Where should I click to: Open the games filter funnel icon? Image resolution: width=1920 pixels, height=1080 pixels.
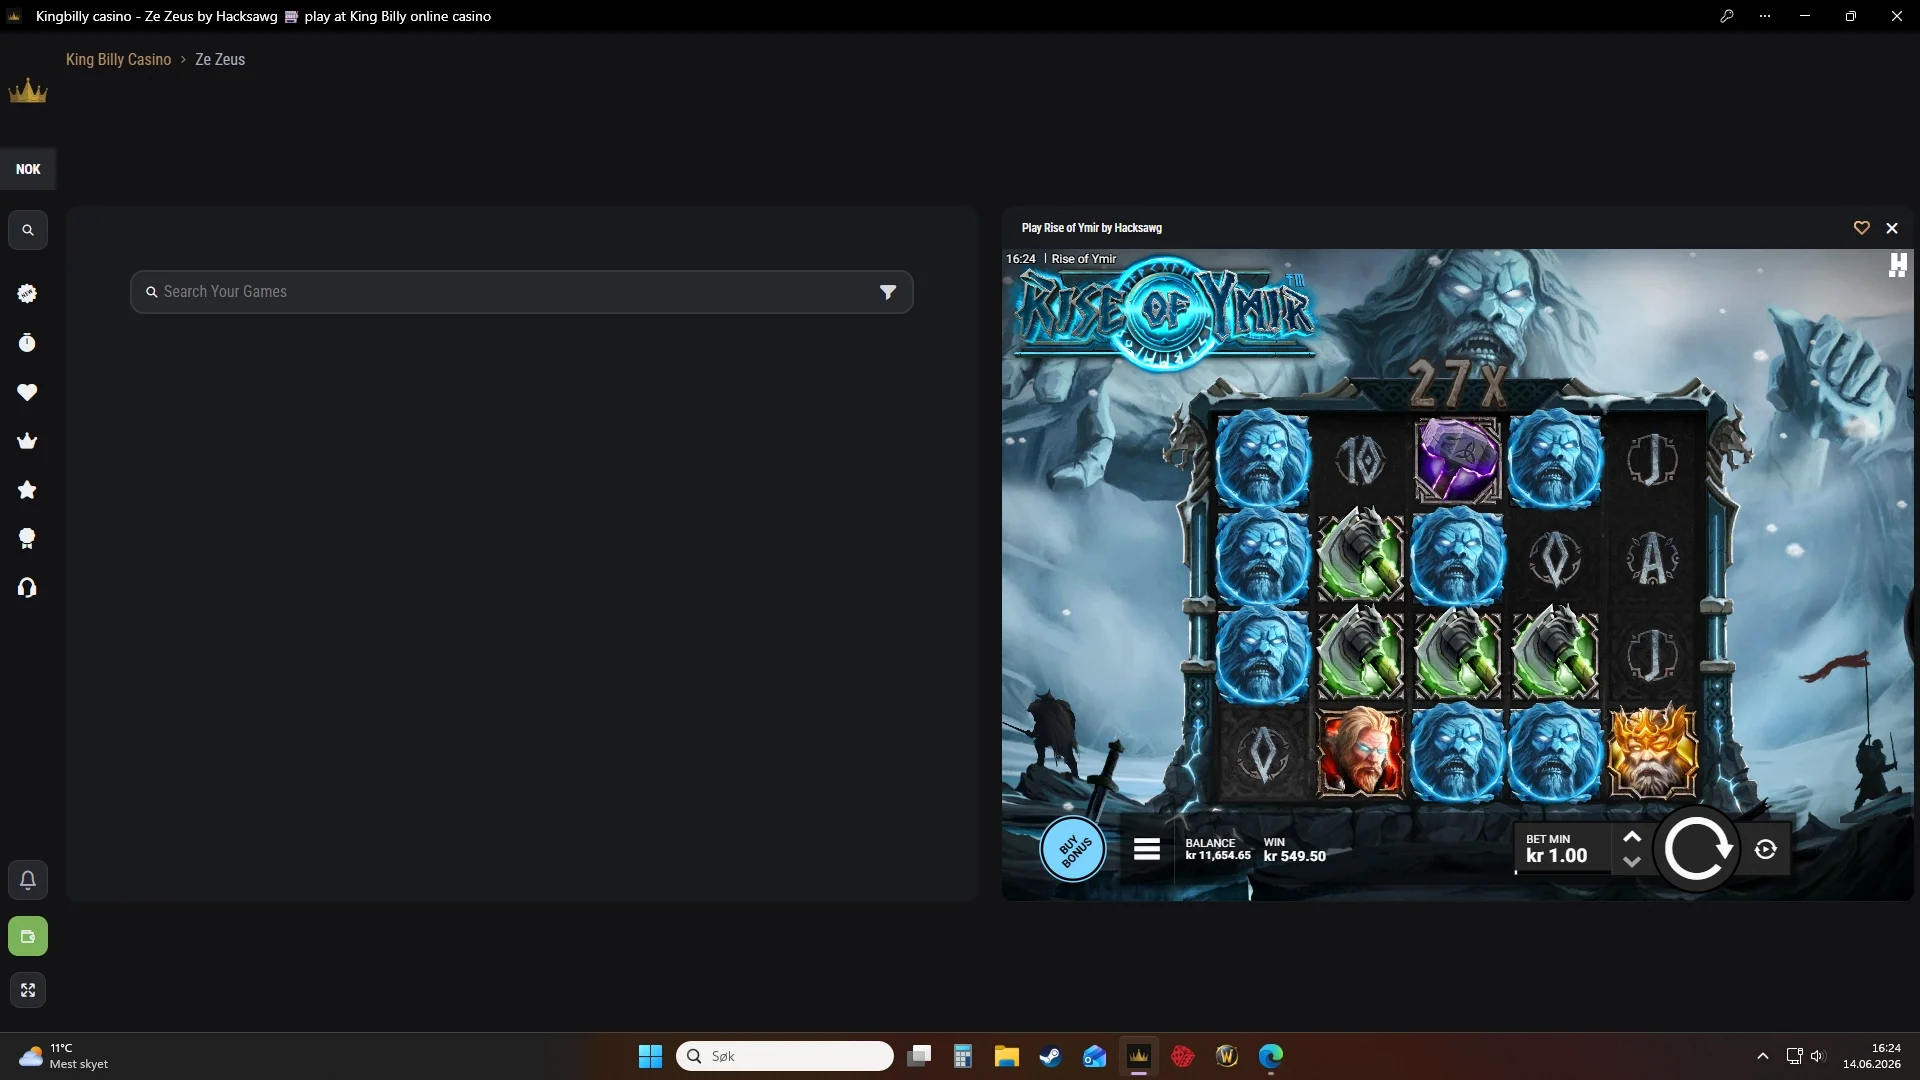coord(888,292)
